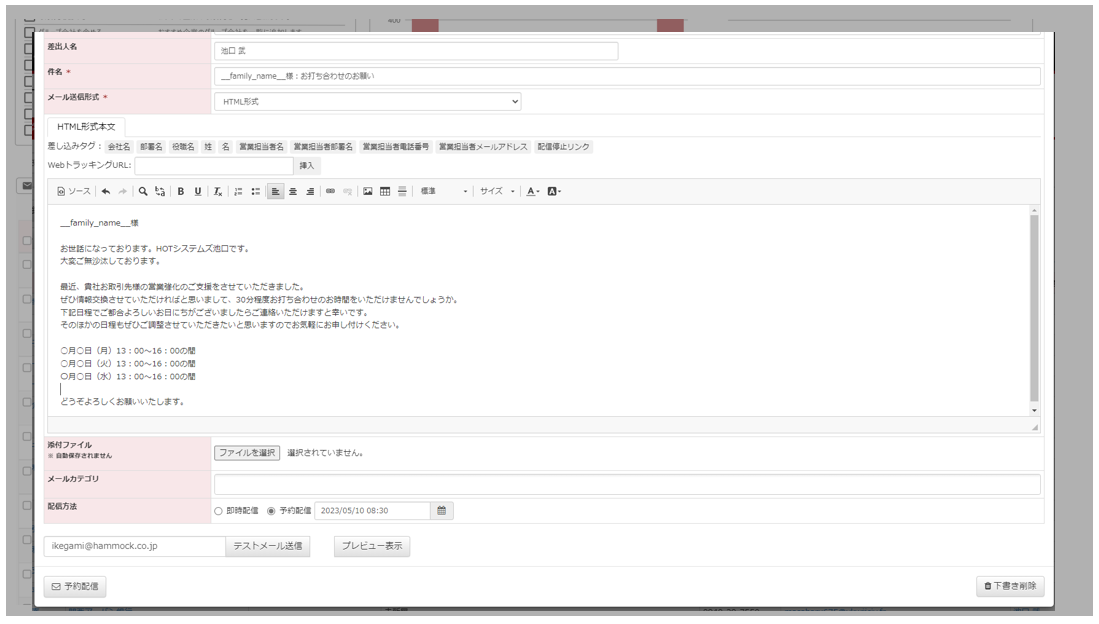Open the find (magnifier) tool

pos(143,191)
